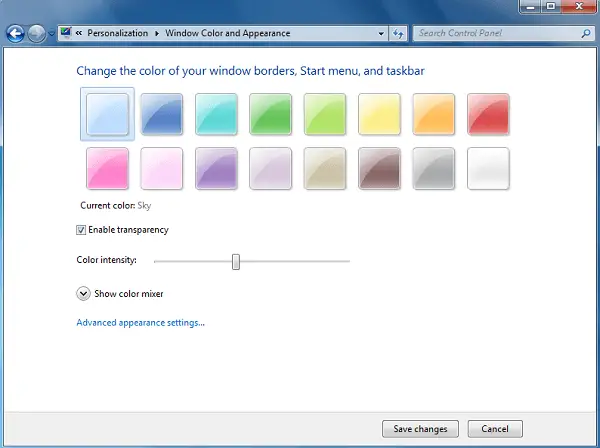600x448 pixels.
Task: Open Advanced appearance settings link
Action: 140,323
